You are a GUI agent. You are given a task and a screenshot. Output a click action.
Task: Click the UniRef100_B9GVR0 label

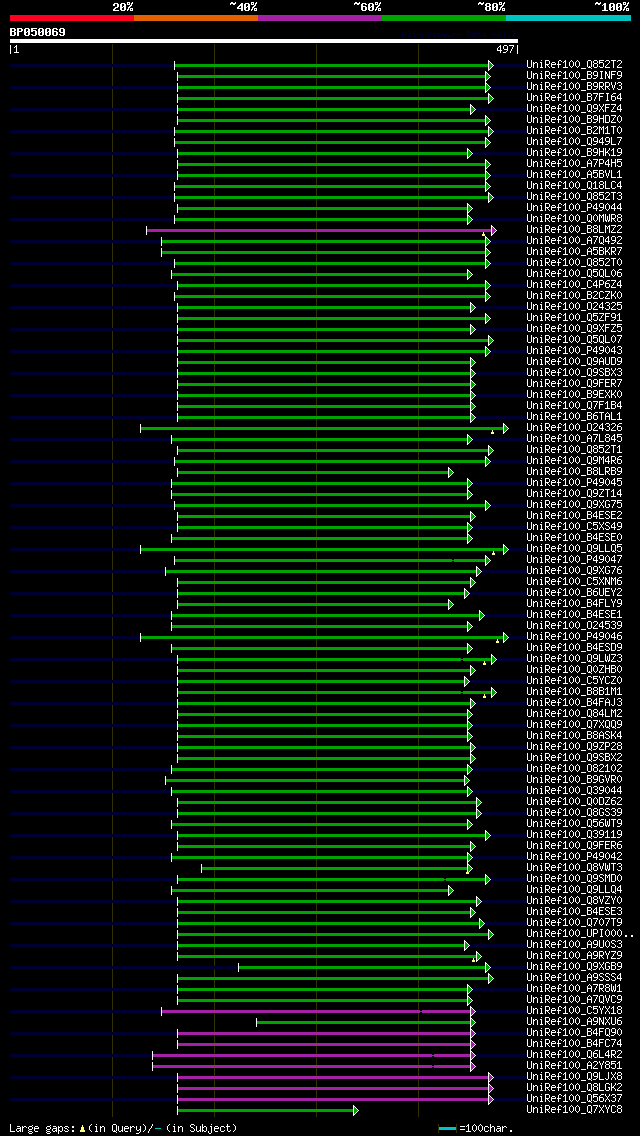click(x=574, y=780)
